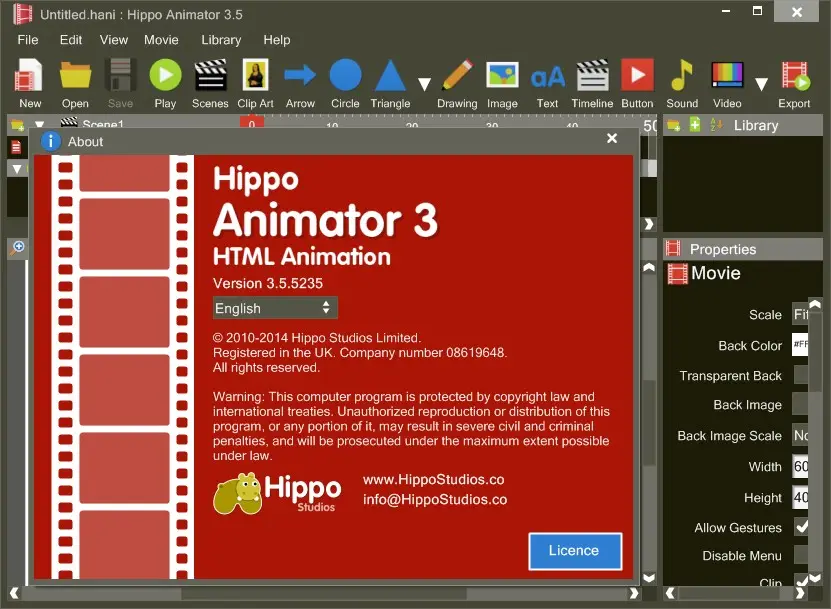Click the Height input field
The image size is (831, 609).
coord(800,497)
